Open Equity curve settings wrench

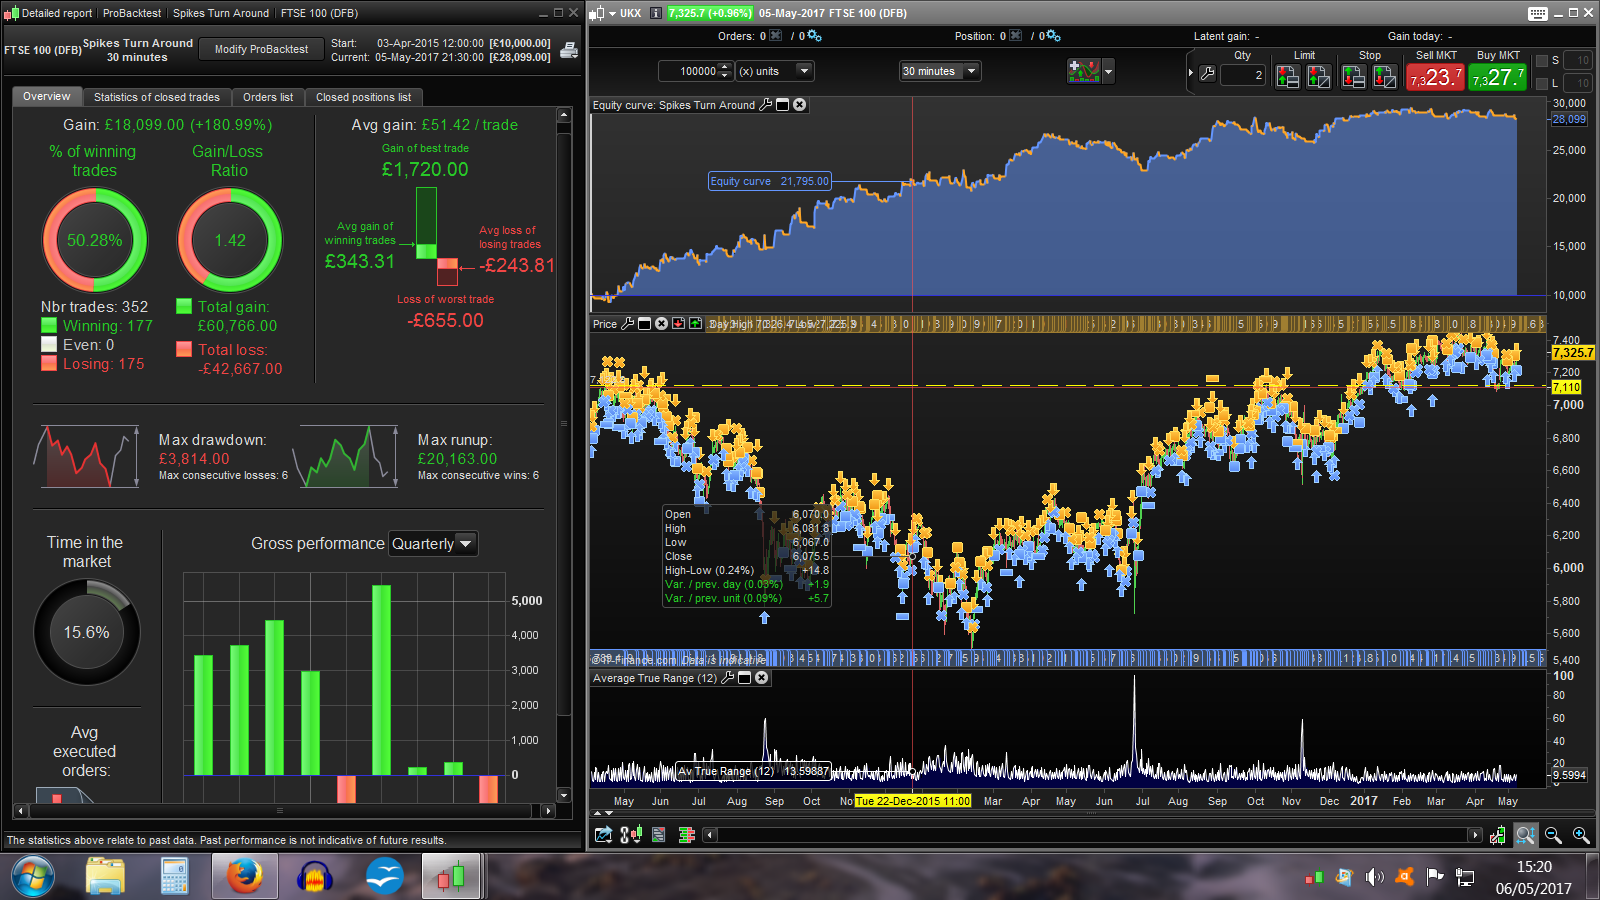pos(766,104)
